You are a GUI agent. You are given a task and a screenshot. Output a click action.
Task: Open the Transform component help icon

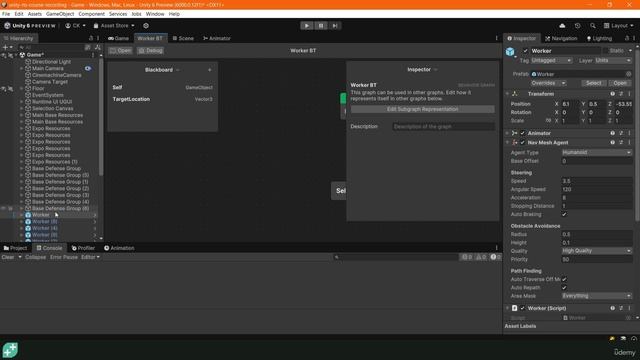point(612,94)
